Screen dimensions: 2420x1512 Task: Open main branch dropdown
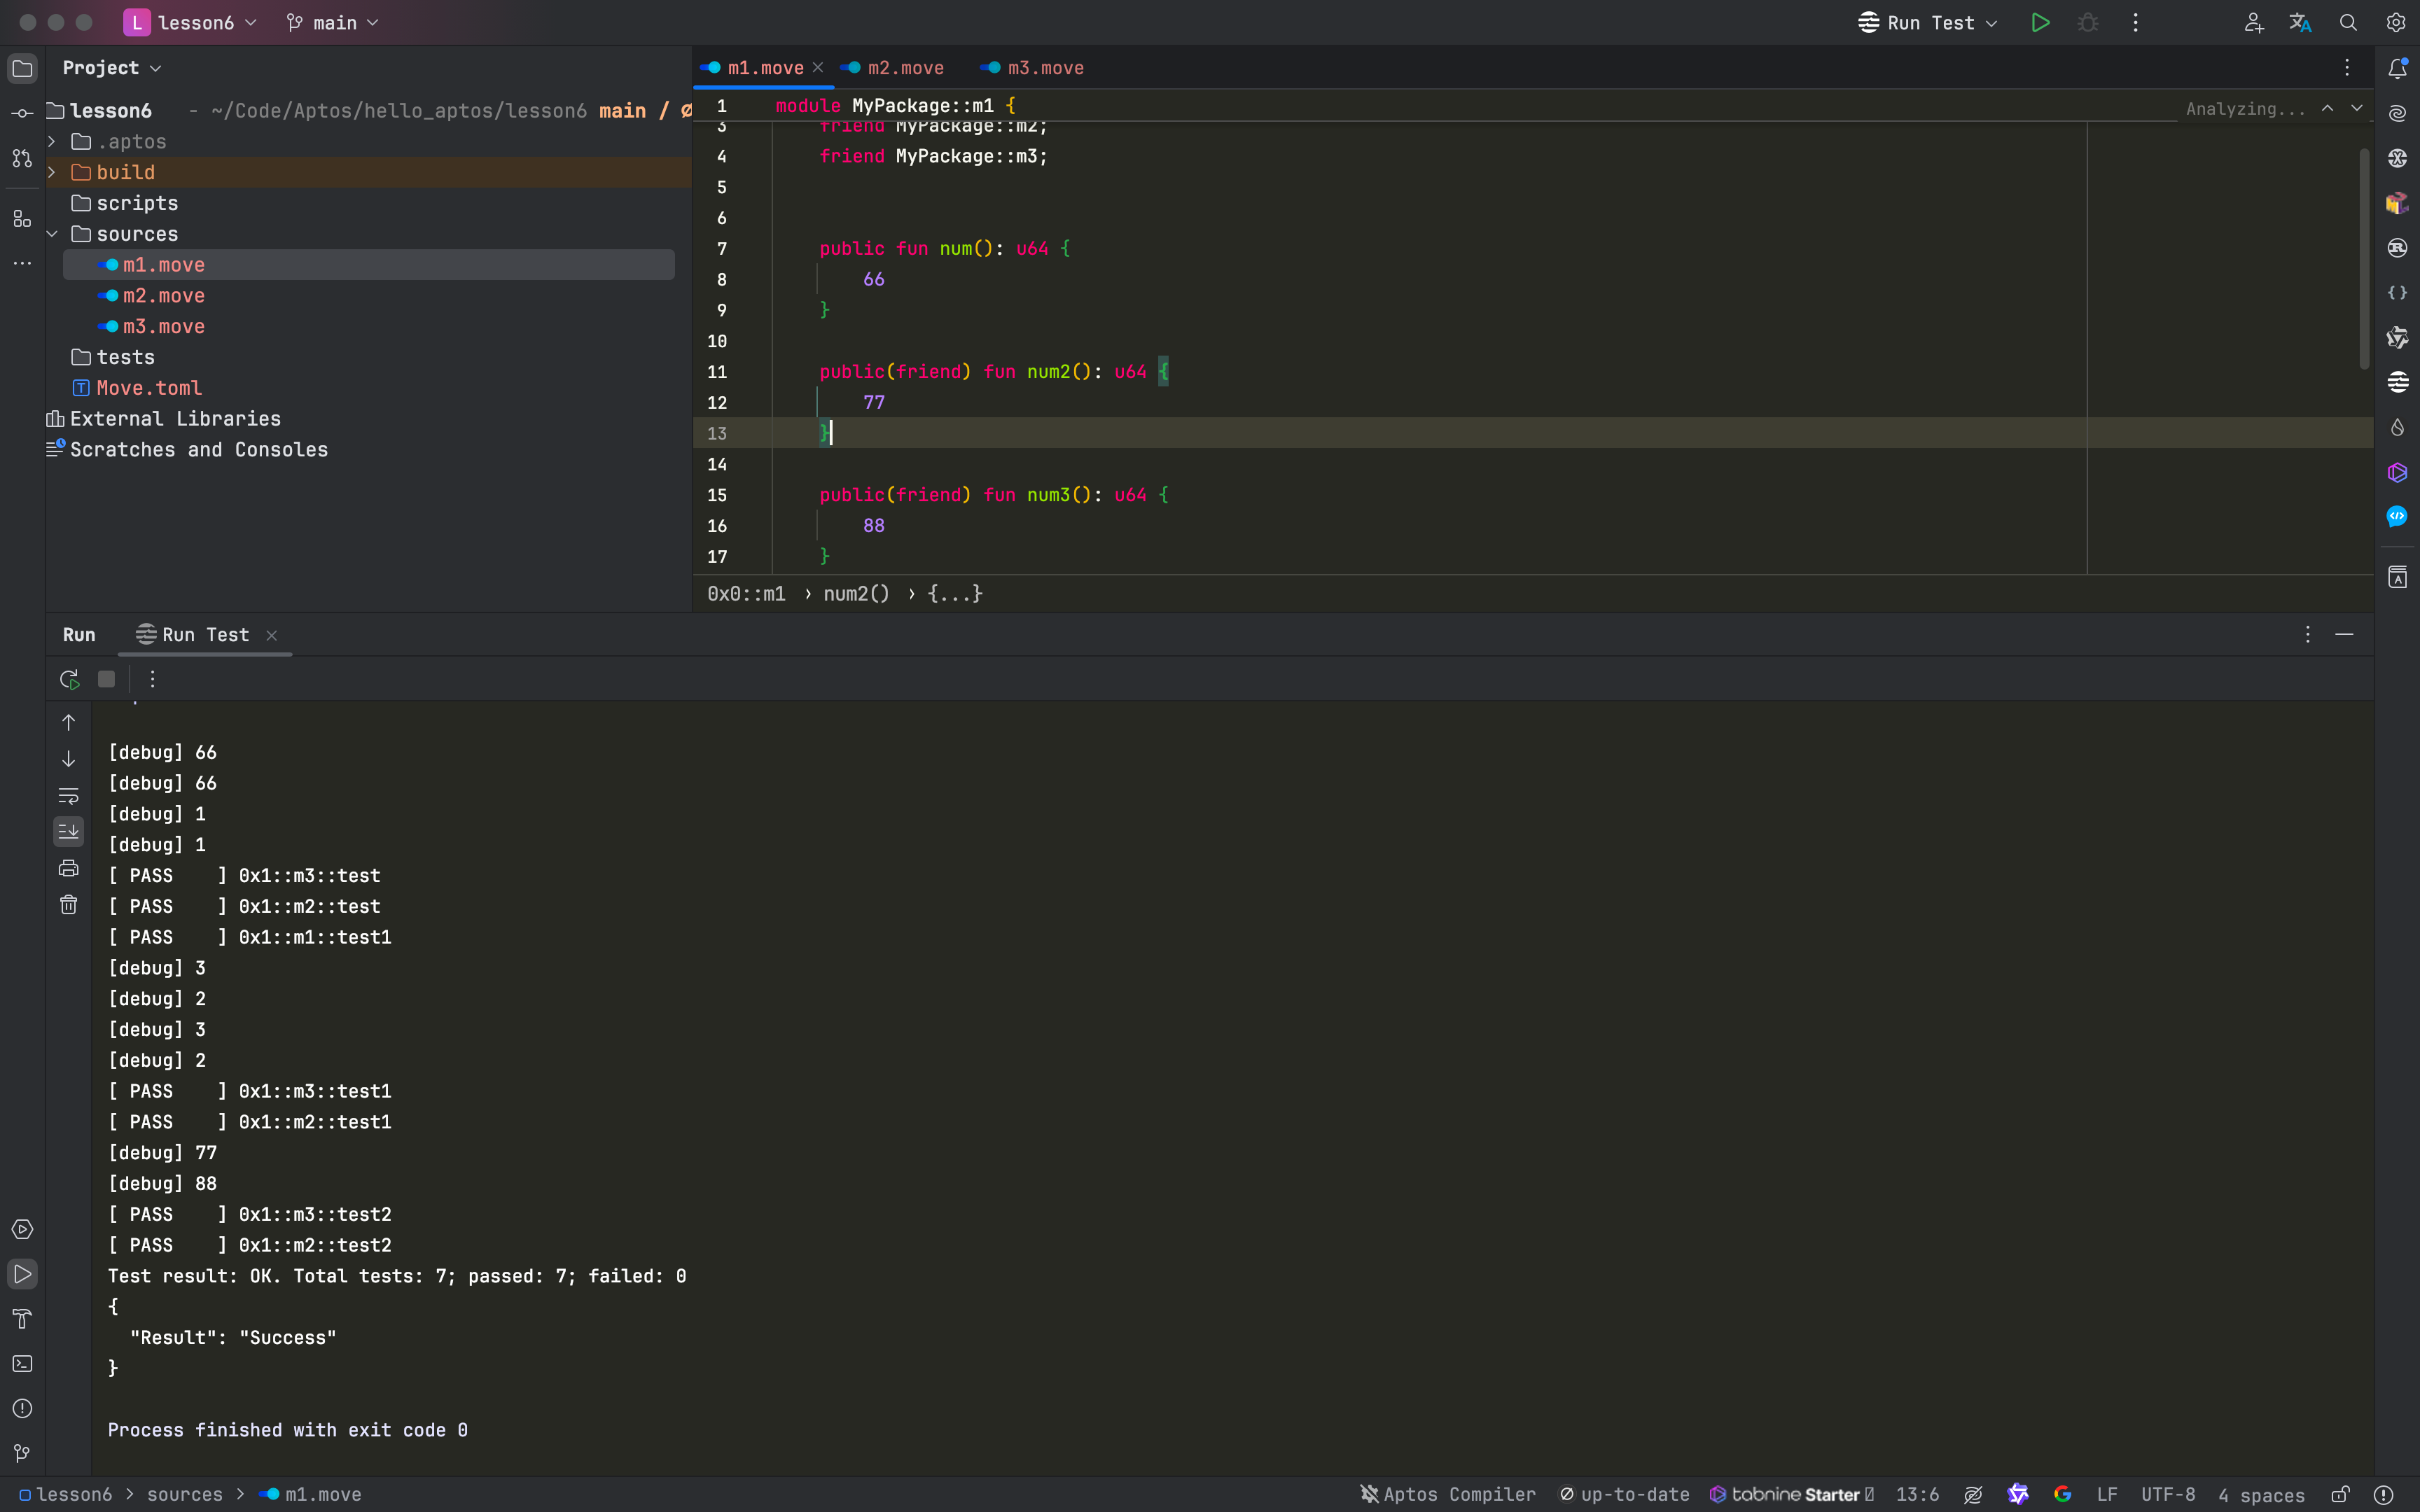pos(332,22)
